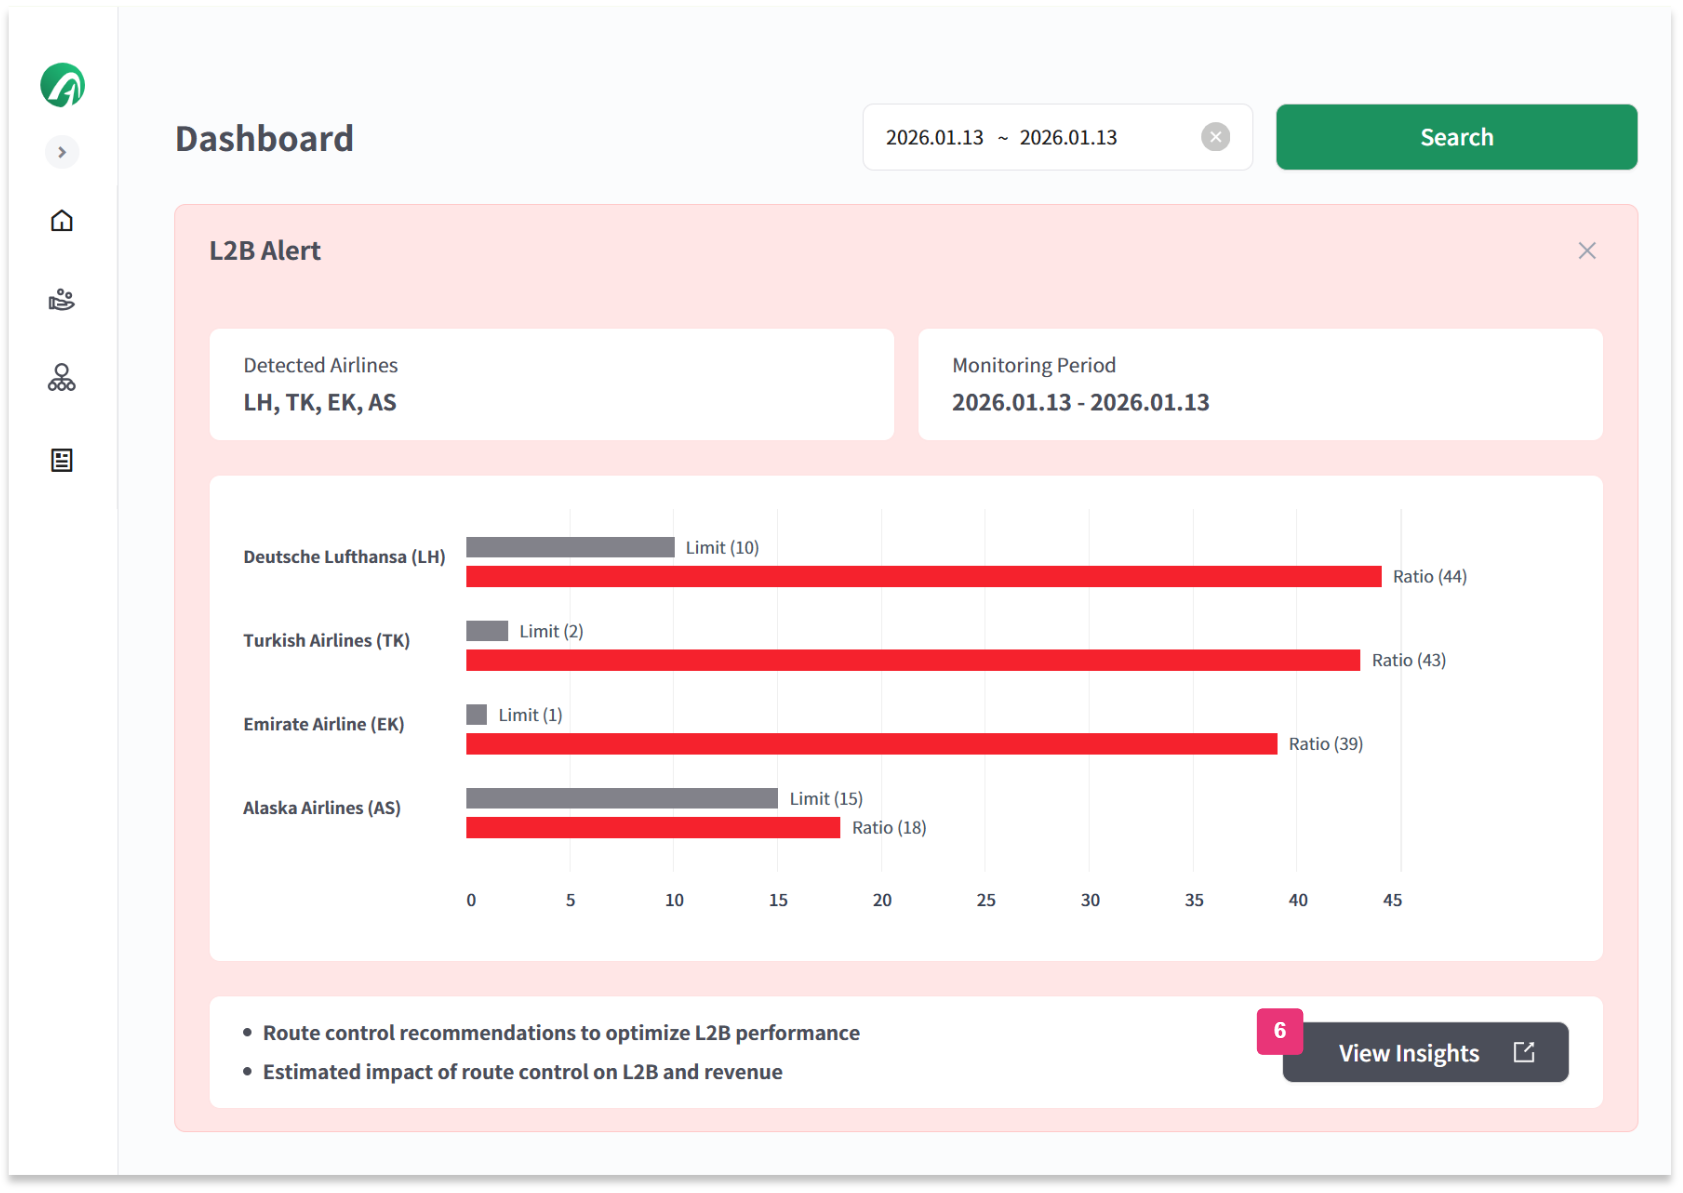Expand the sidebar using the chevron arrow
The height and width of the screenshot is (1193, 1683).
click(62, 152)
